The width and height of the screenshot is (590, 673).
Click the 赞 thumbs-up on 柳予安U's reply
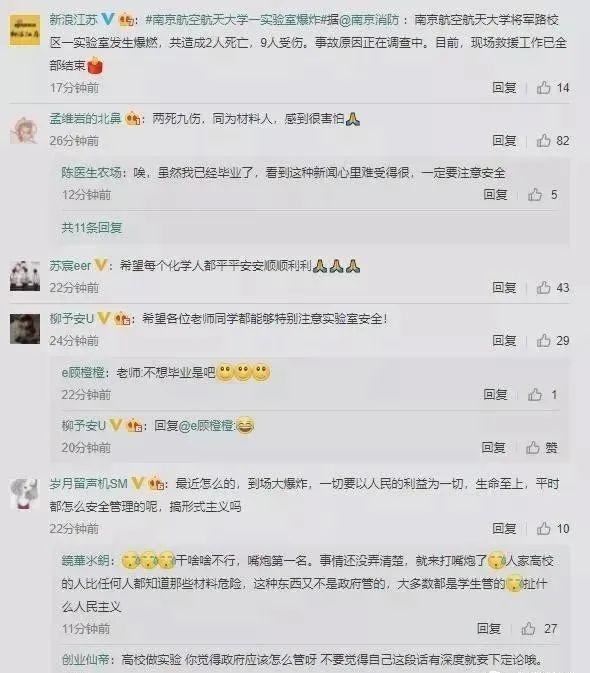point(533,448)
